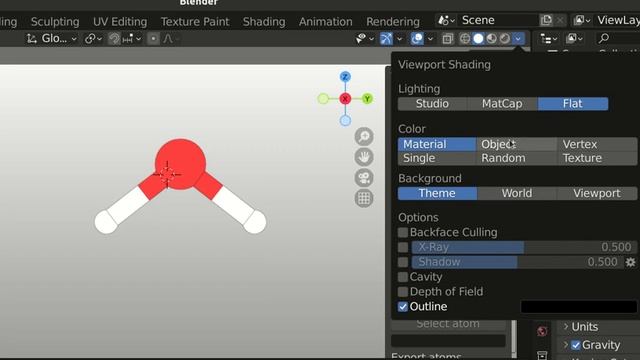Open the Sculpting workspace tab

pyautogui.click(x=55, y=22)
